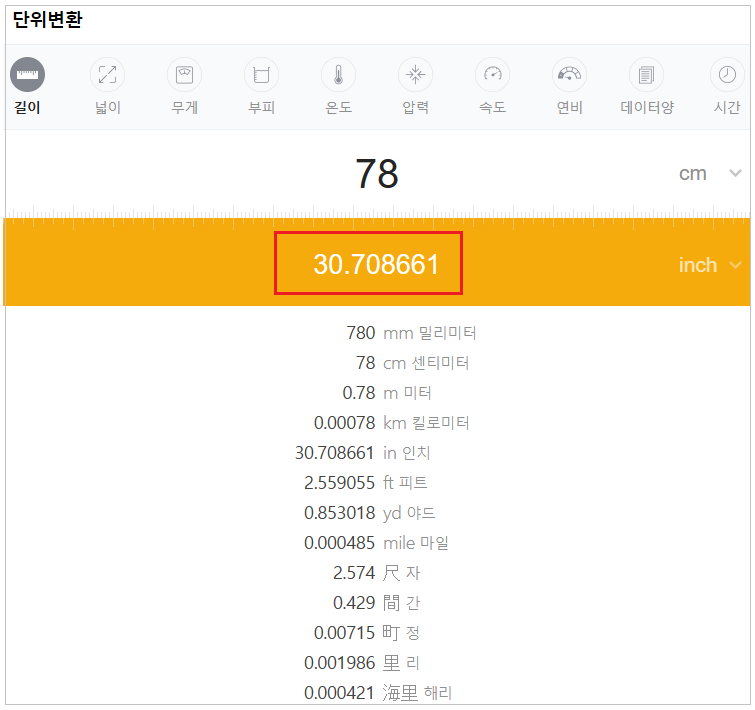Open the 부피 tab label
Viewport: 755px width, 710px height.
pyautogui.click(x=261, y=107)
